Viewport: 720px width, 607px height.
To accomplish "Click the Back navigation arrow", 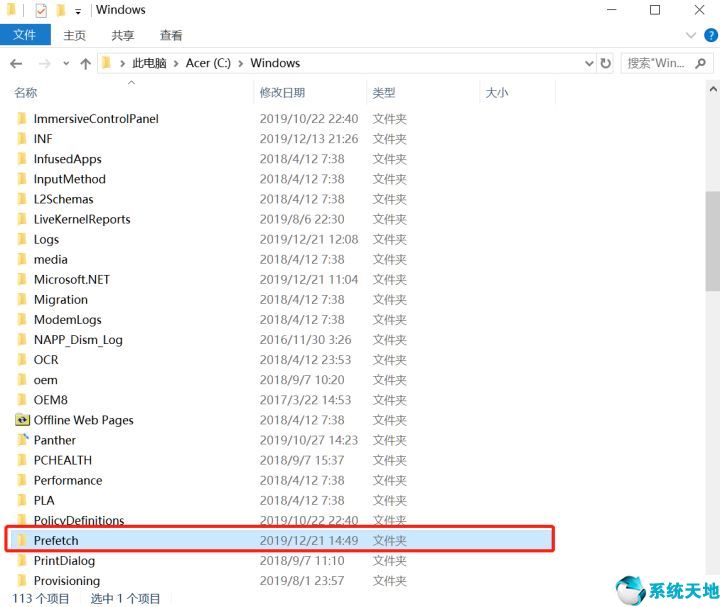I will [16, 63].
